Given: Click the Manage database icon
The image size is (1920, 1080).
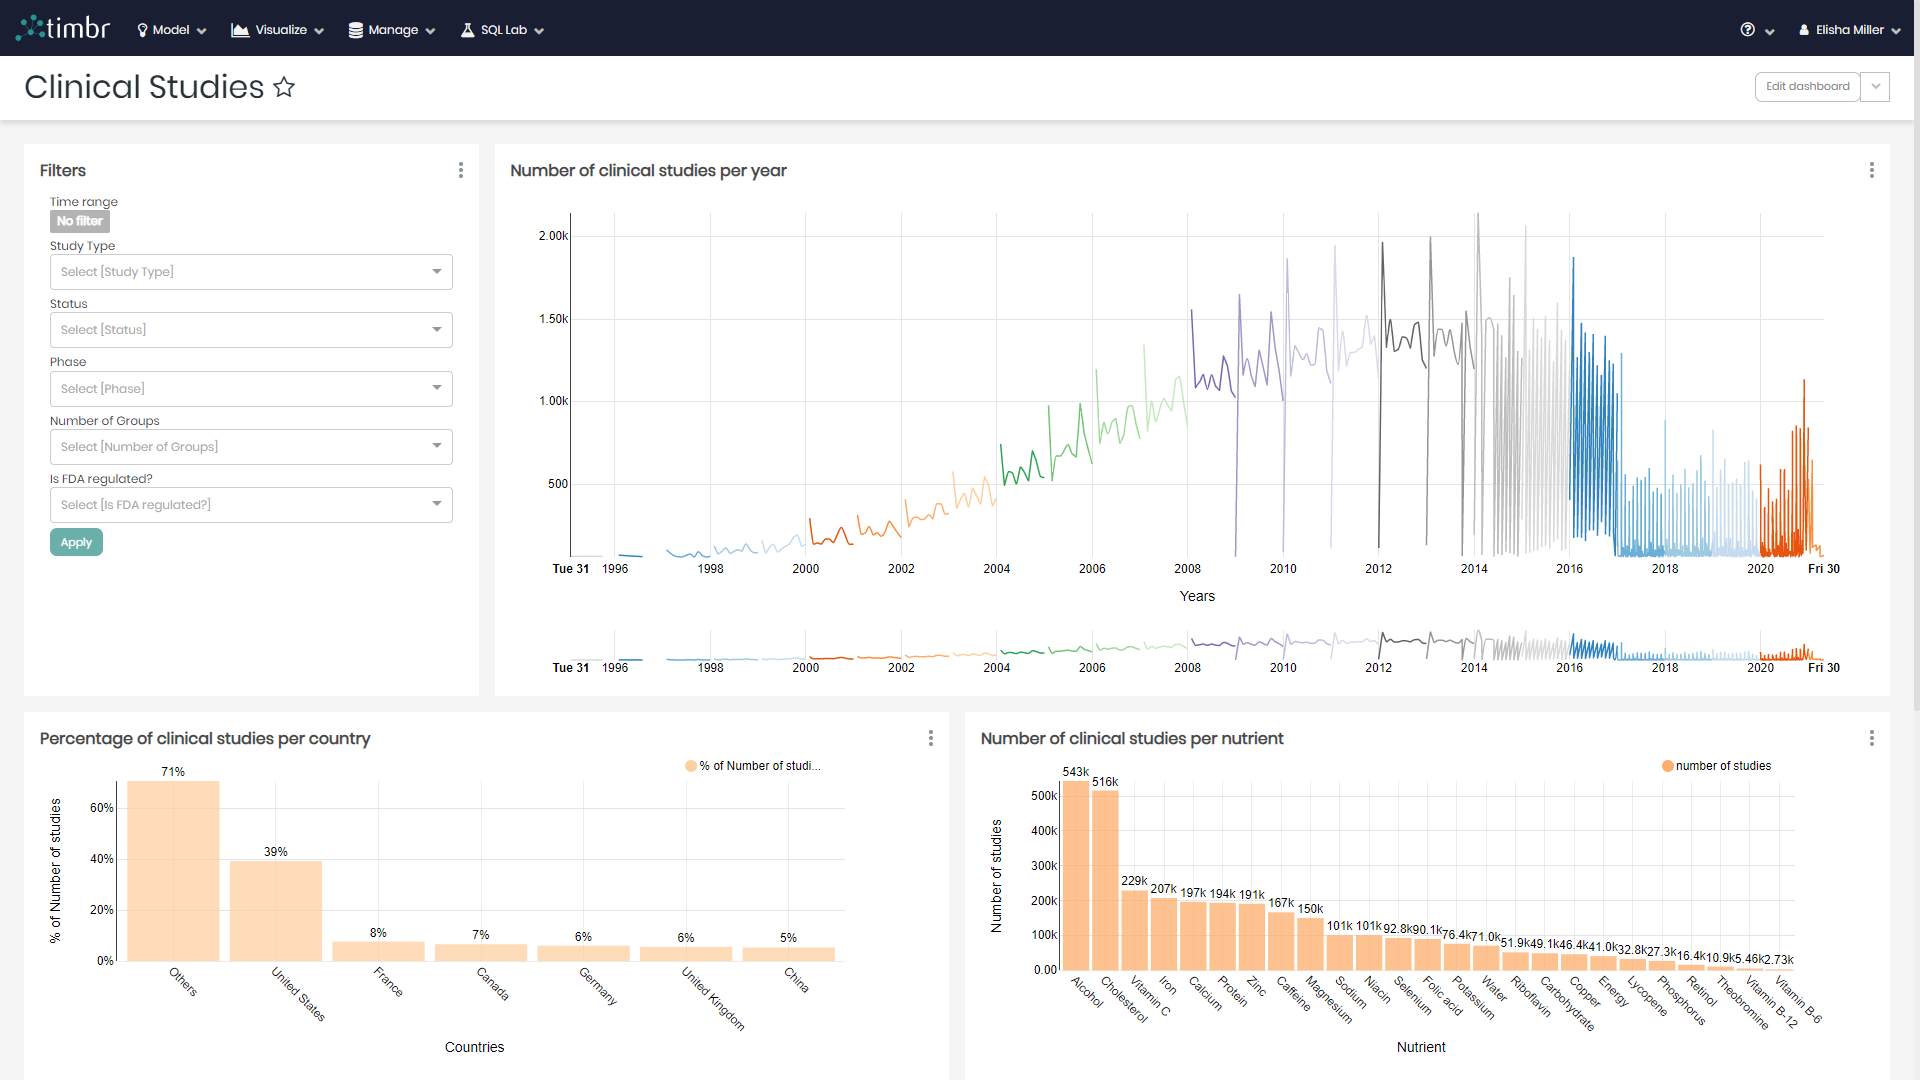Looking at the screenshot, I should tap(355, 29).
